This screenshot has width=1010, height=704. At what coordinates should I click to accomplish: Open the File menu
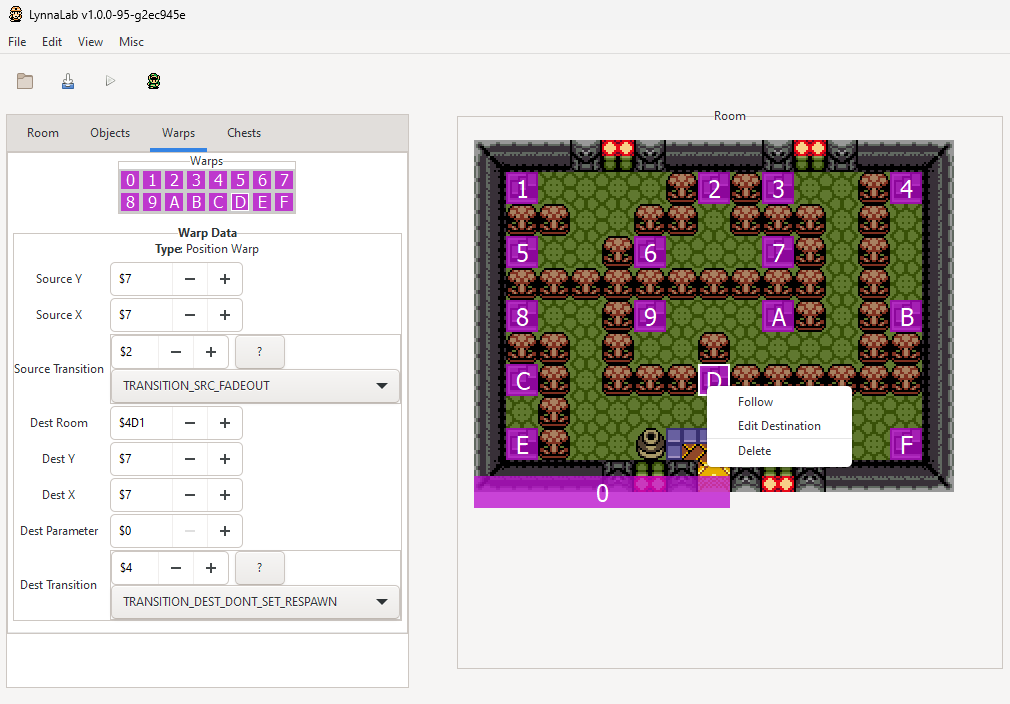17,42
